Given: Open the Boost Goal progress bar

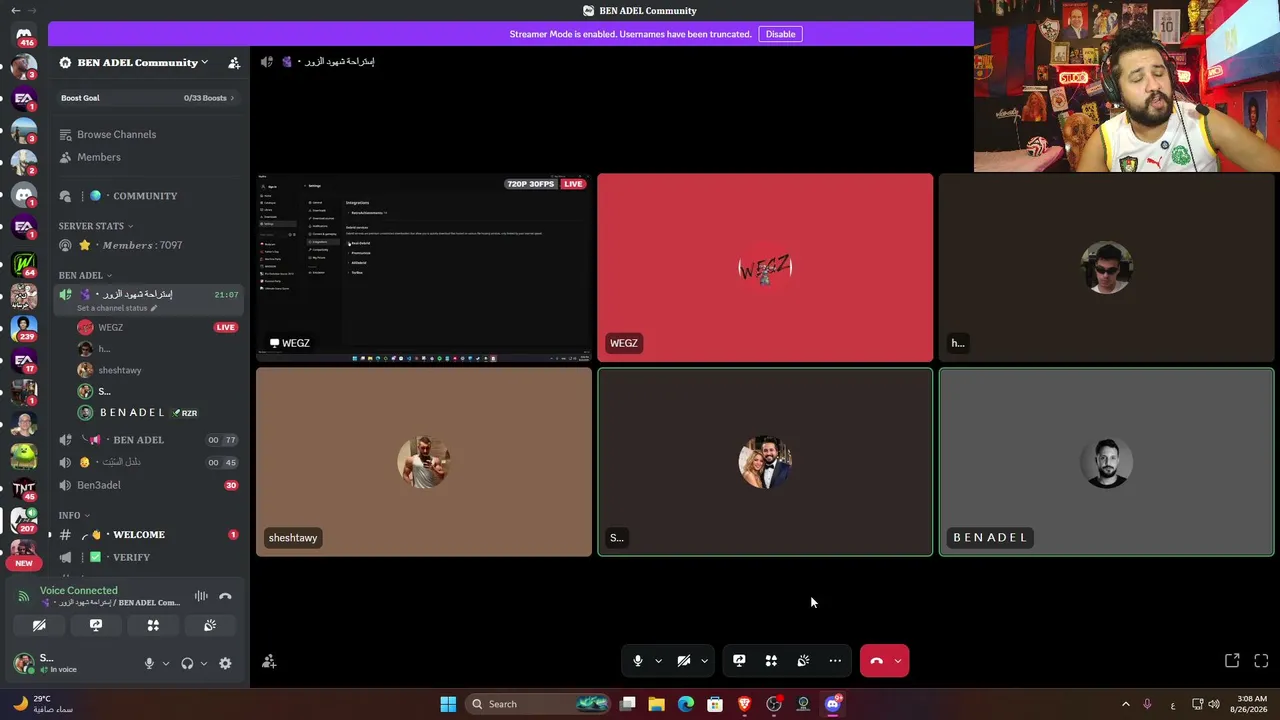Looking at the screenshot, I should click(148, 98).
